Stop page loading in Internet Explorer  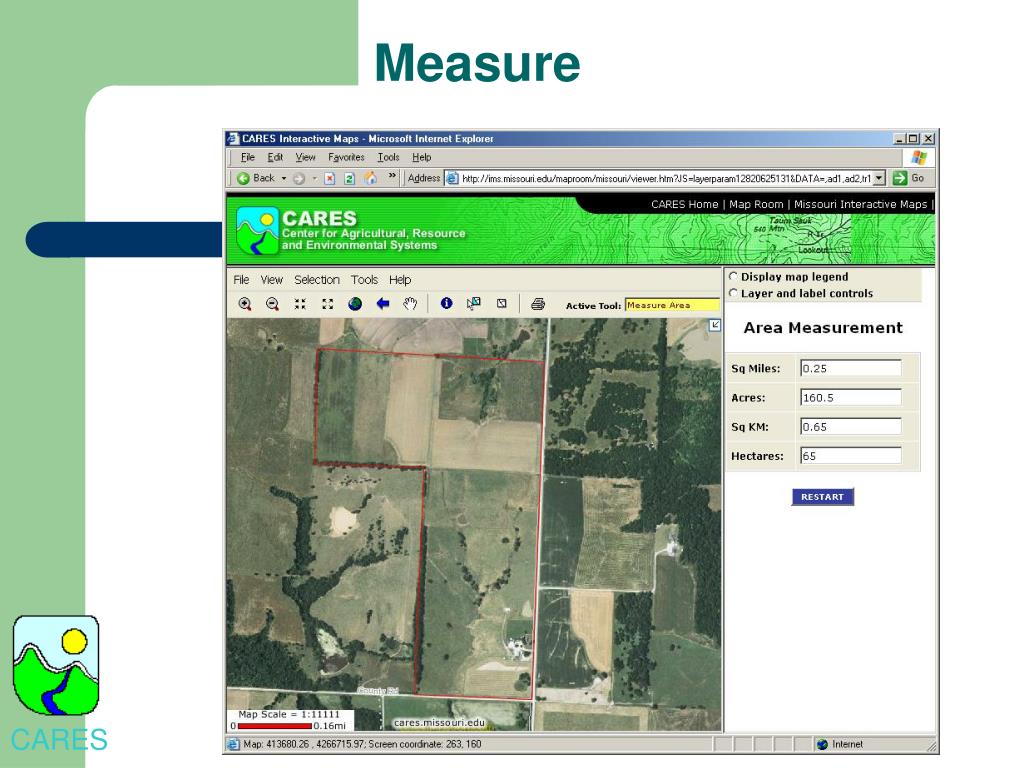(x=330, y=178)
